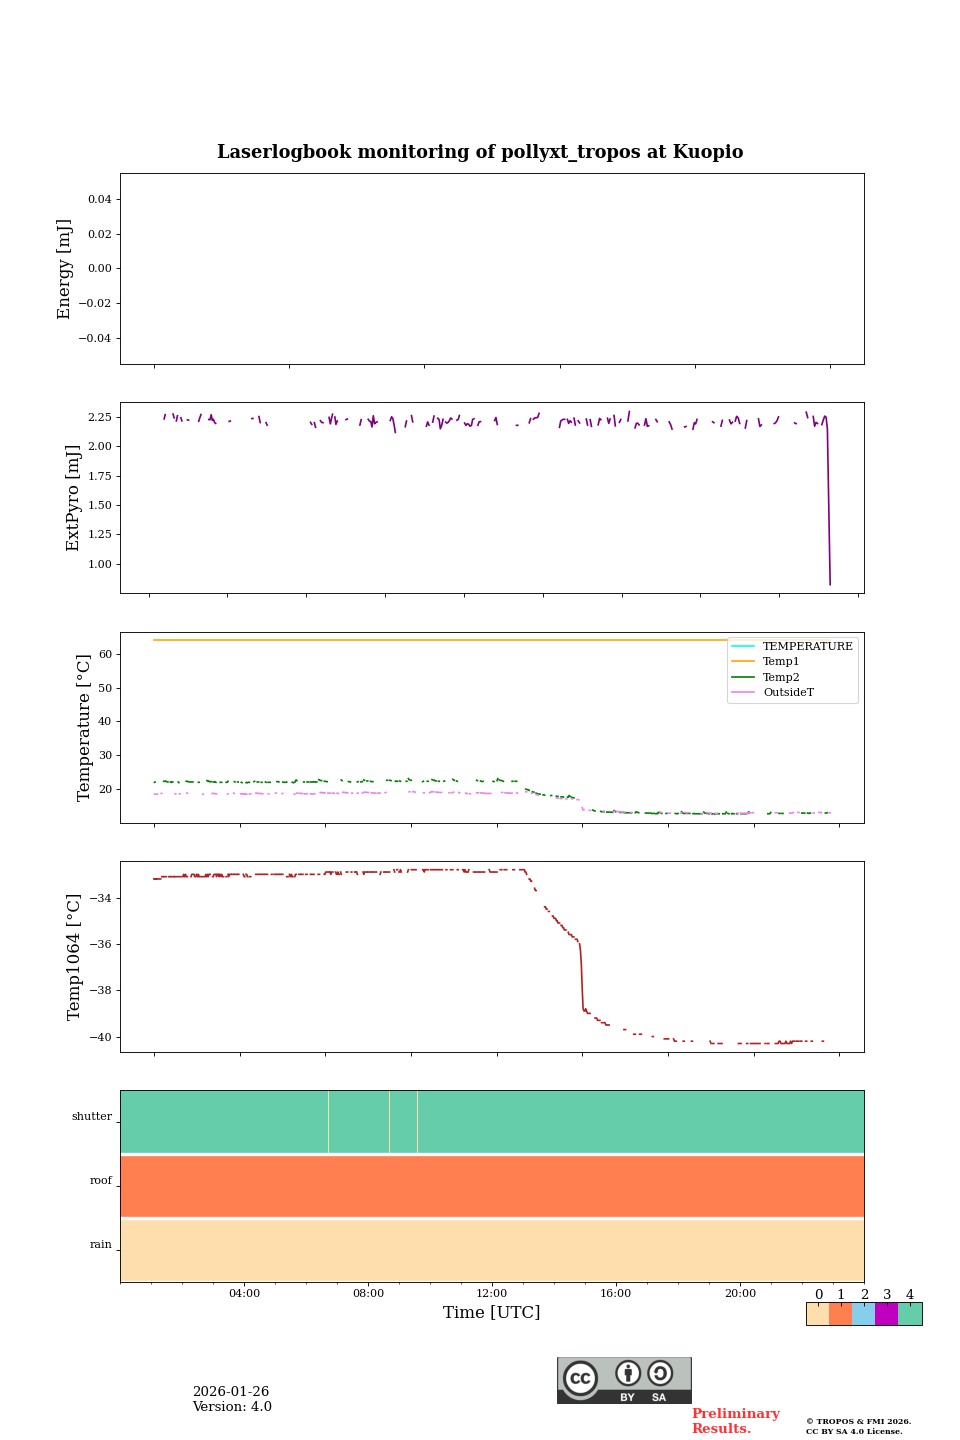Click the BY attribution person icon
Screen dimensions: 960x1440
[628, 1373]
